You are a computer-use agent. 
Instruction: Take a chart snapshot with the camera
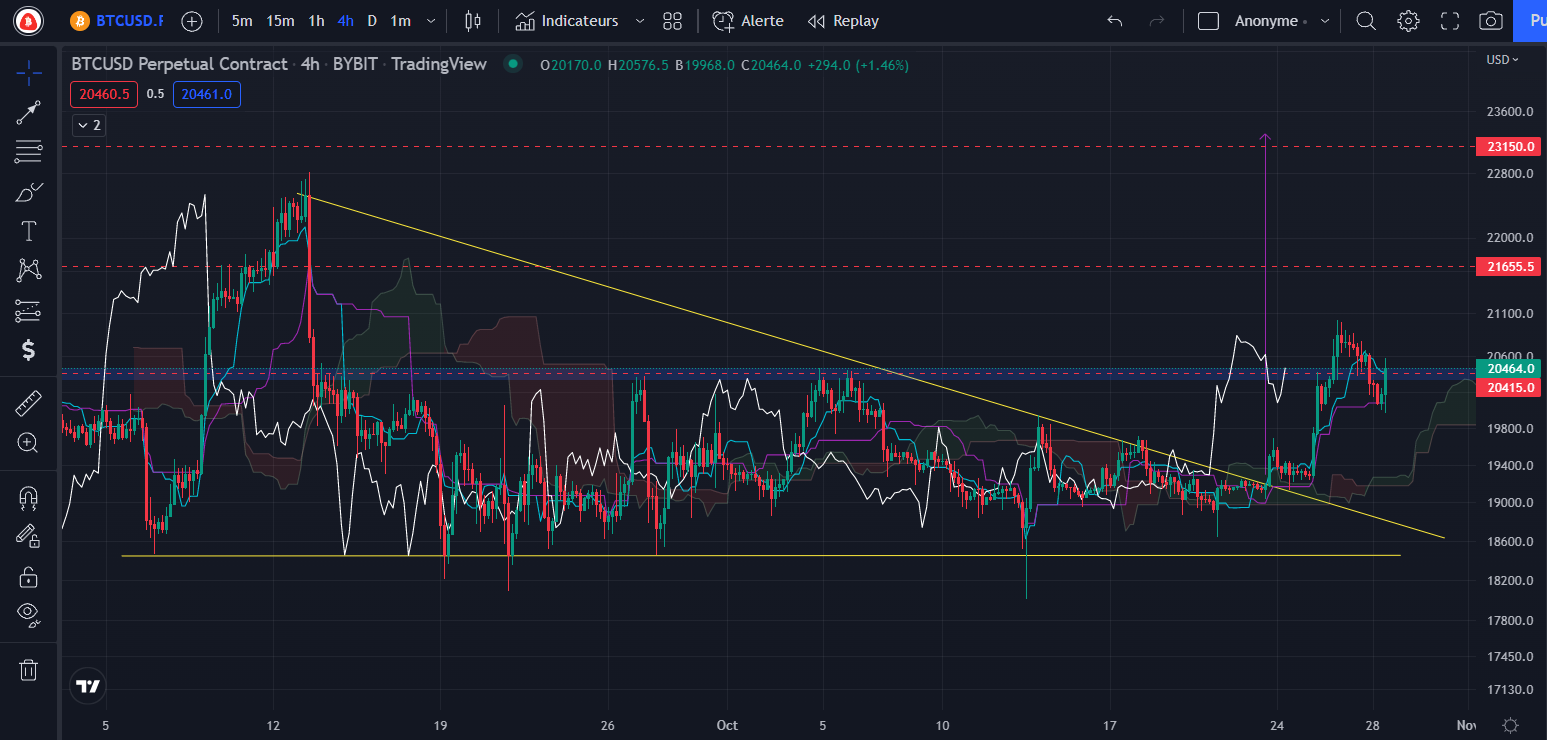click(1490, 20)
